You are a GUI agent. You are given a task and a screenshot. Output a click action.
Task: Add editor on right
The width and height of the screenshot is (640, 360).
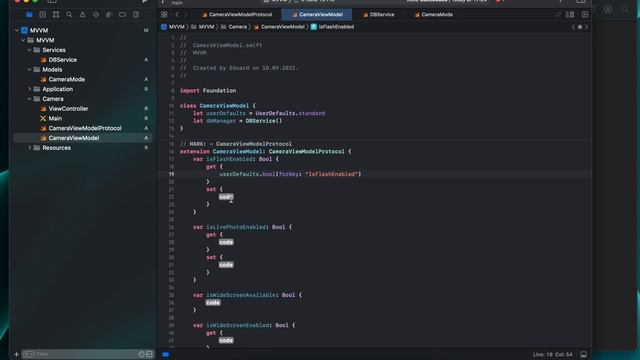tap(585, 15)
